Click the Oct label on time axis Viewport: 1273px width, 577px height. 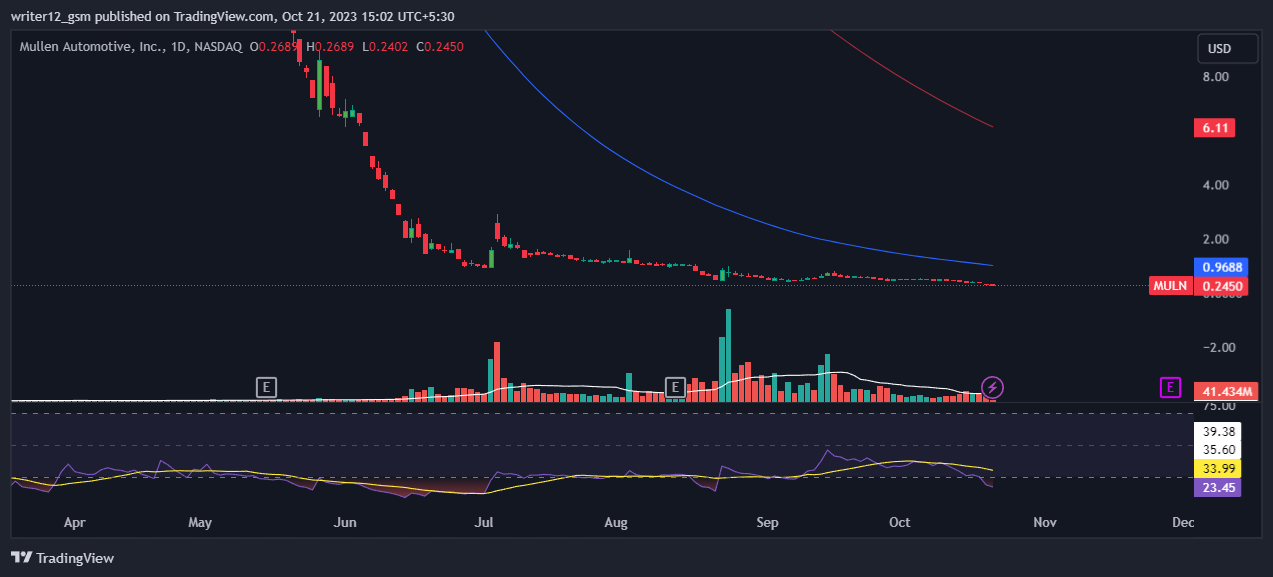[x=900, y=522]
